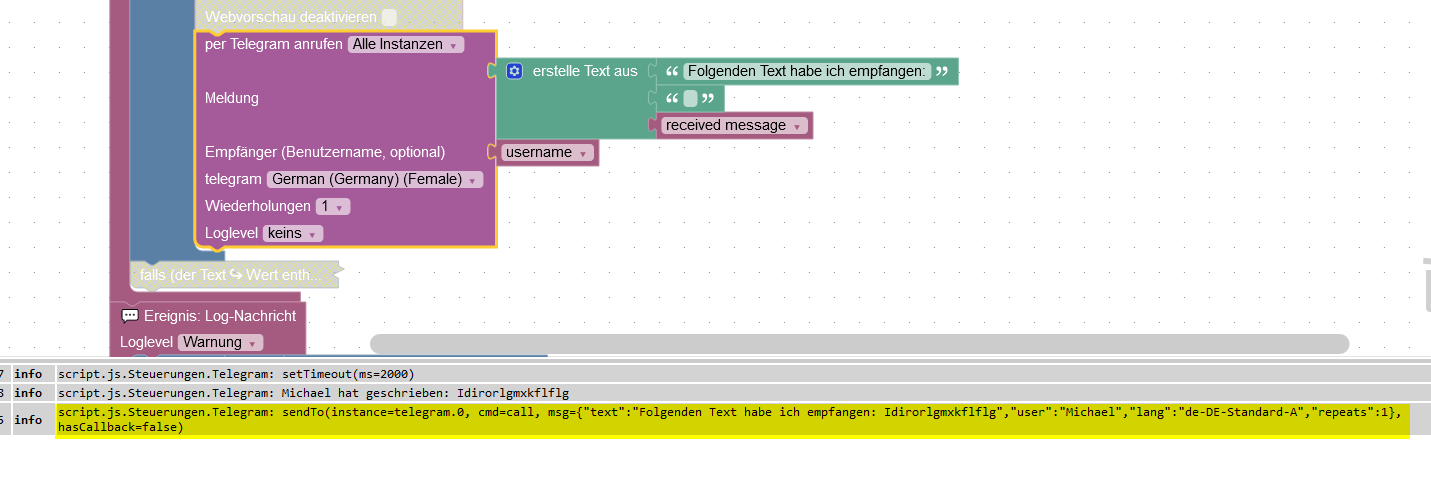Image resolution: width=1431 pixels, height=482 pixels.
Task: Click 'info' level of the highlighted log row
Action: (28, 420)
